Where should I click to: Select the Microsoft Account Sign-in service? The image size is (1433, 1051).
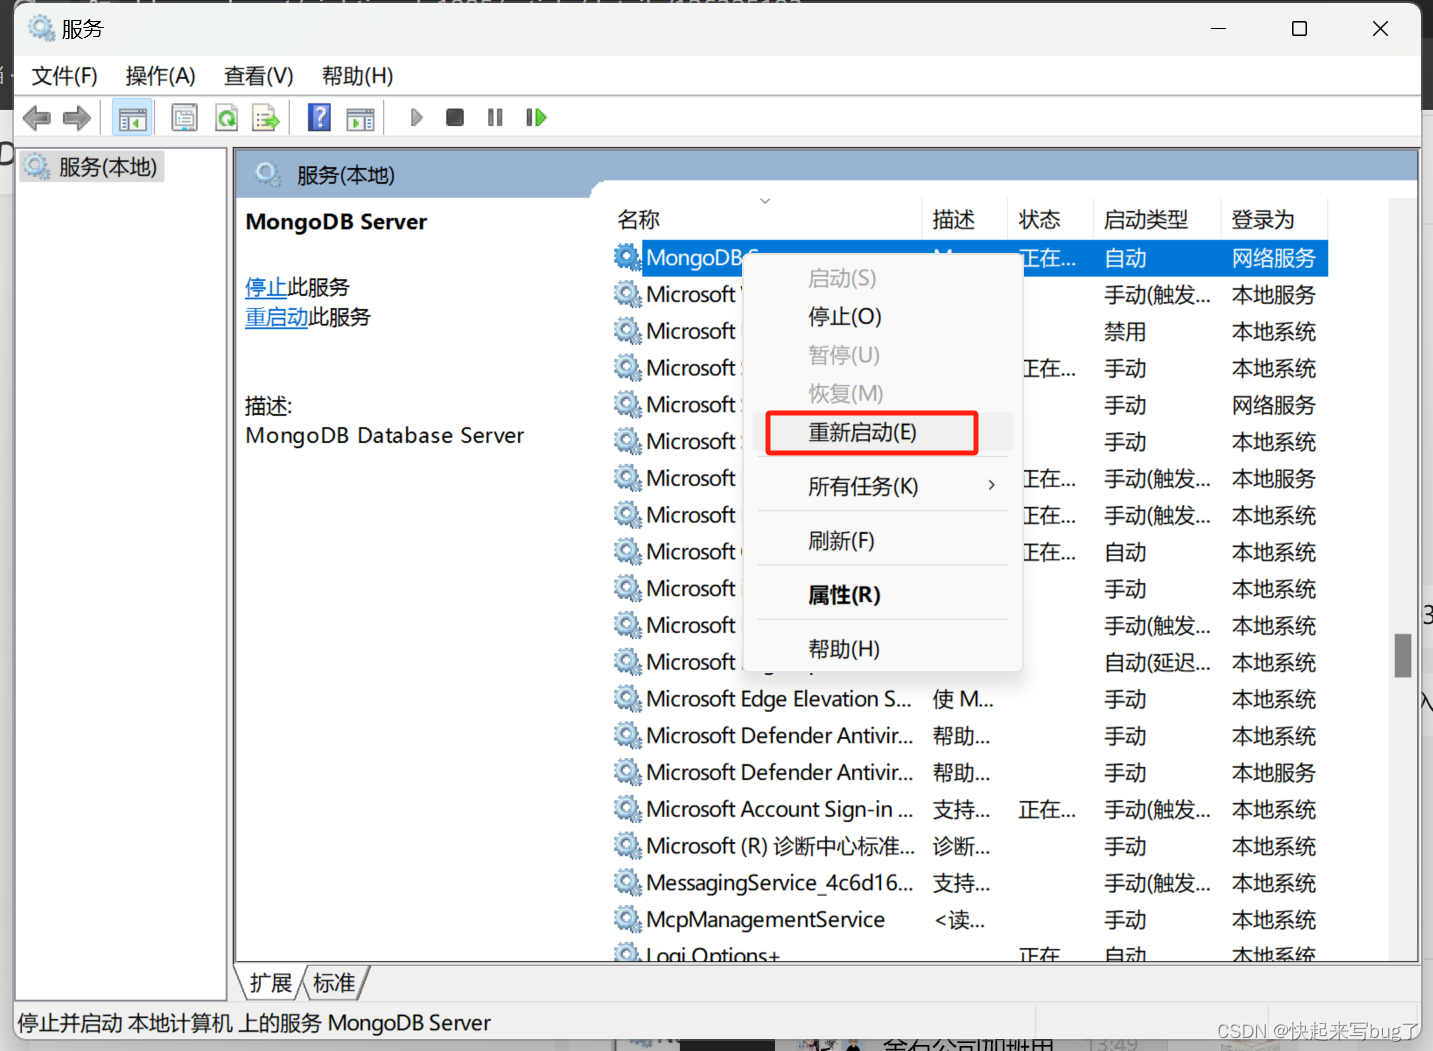(x=780, y=809)
